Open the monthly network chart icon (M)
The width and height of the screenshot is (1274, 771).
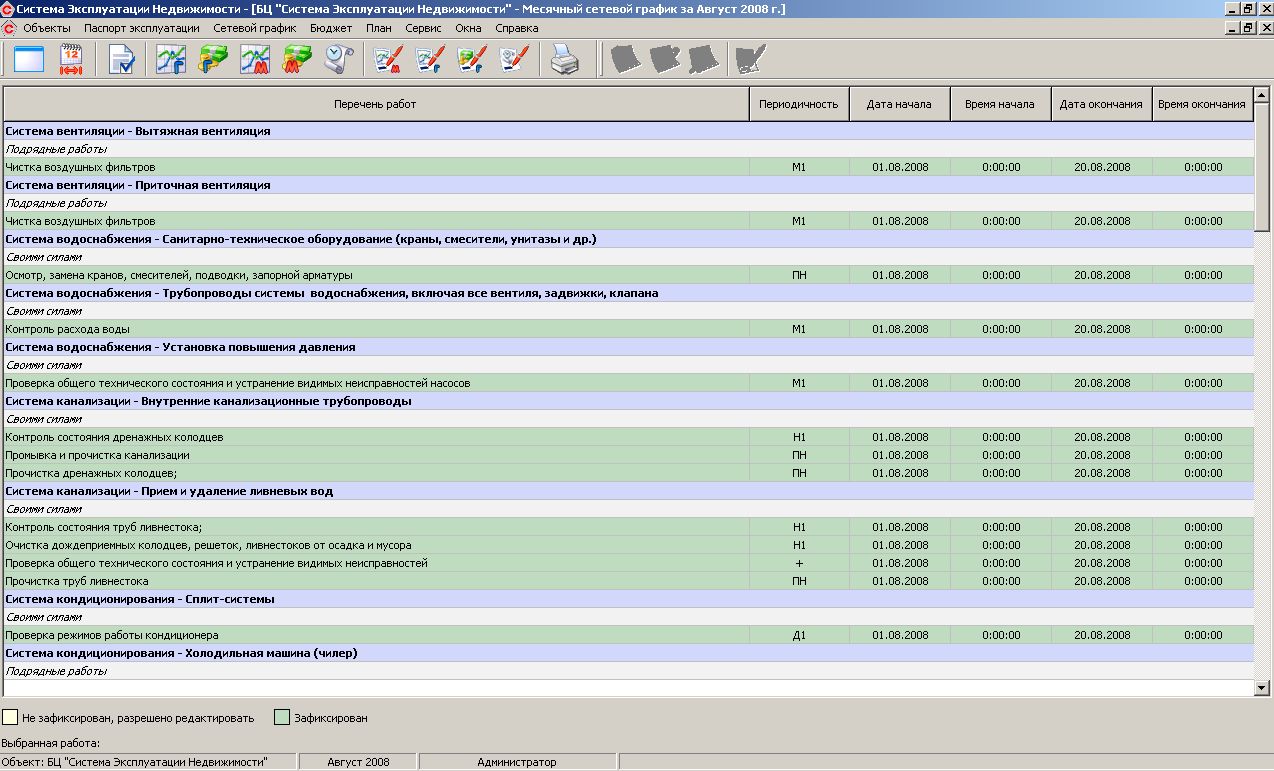click(255, 60)
